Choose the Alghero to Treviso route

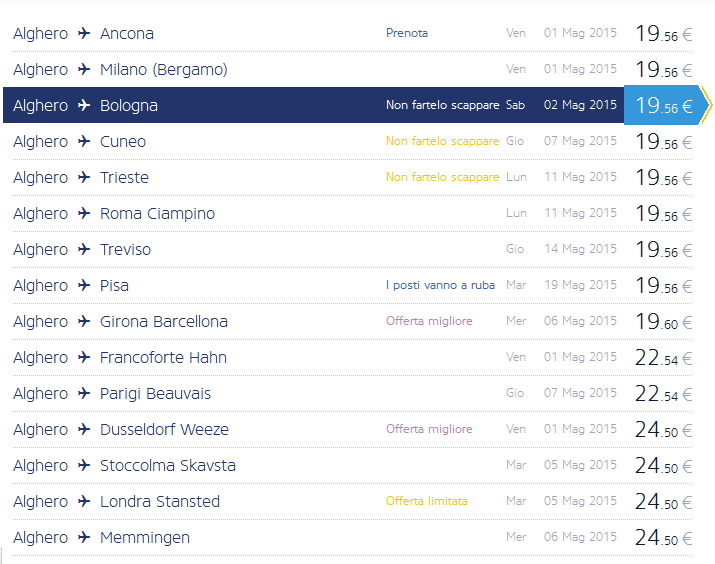tap(125, 250)
